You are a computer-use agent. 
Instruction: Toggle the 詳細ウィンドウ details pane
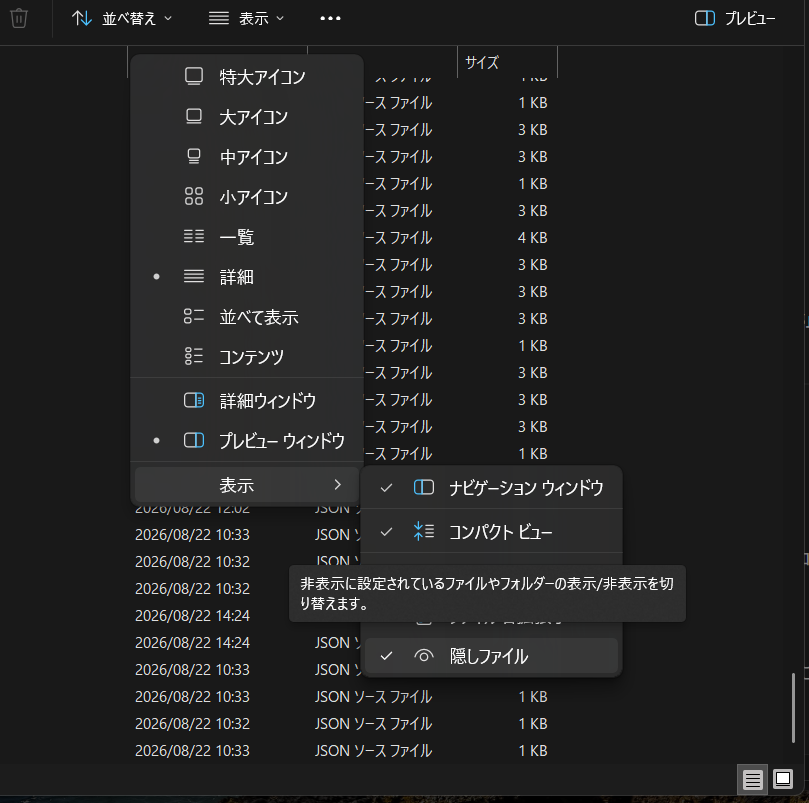pyautogui.click(x=247, y=400)
